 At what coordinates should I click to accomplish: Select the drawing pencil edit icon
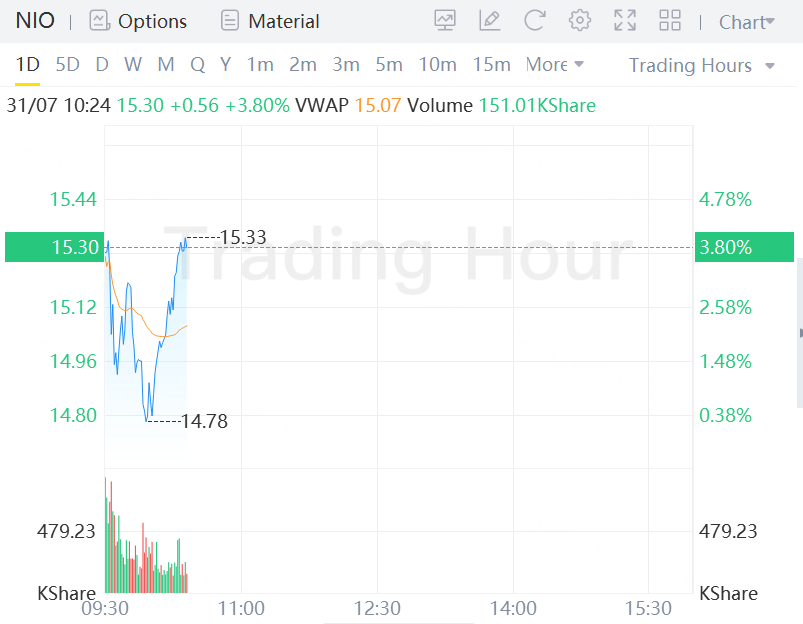[x=490, y=21]
